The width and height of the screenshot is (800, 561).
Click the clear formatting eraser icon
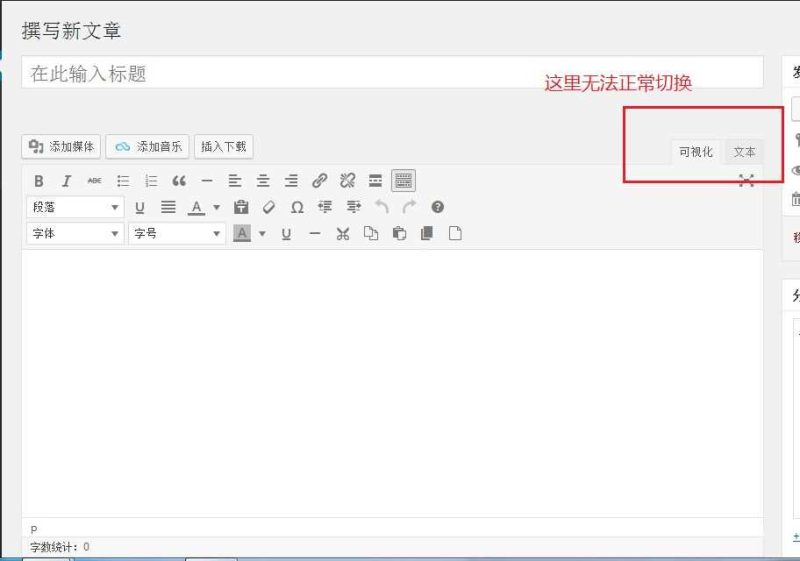click(268, 207)
